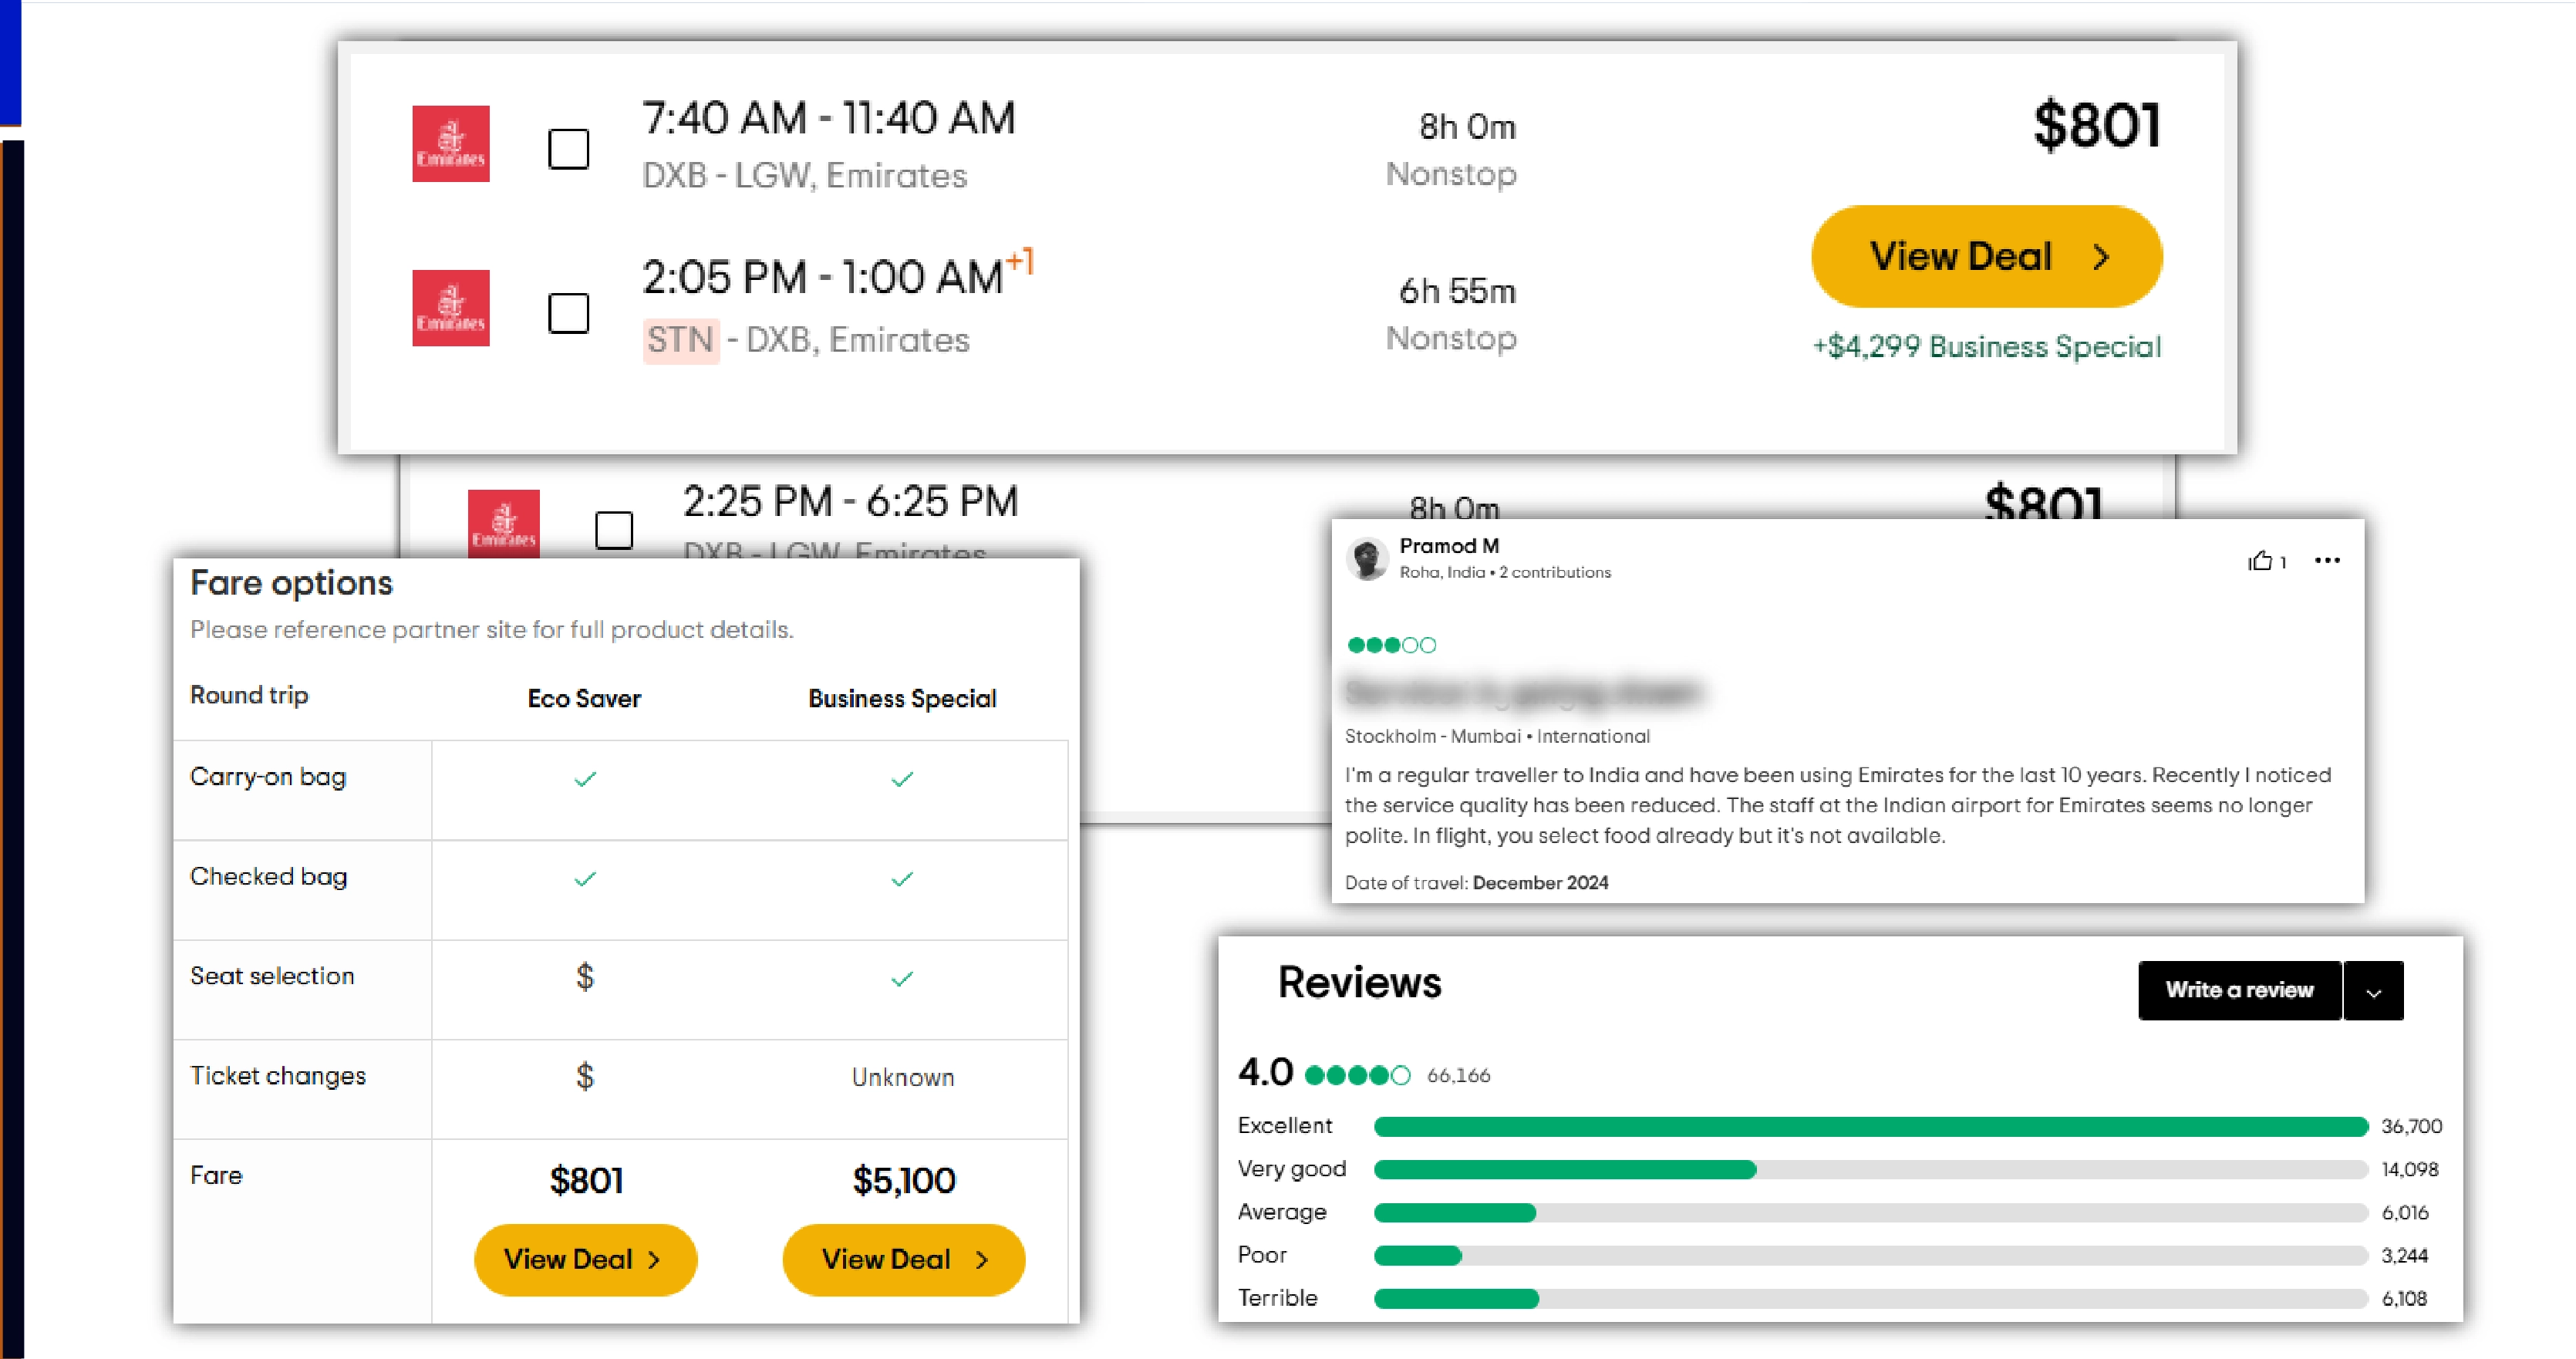Click the highlighted STN airport code
This screenshot has height=1359, width=2576.
680,340
